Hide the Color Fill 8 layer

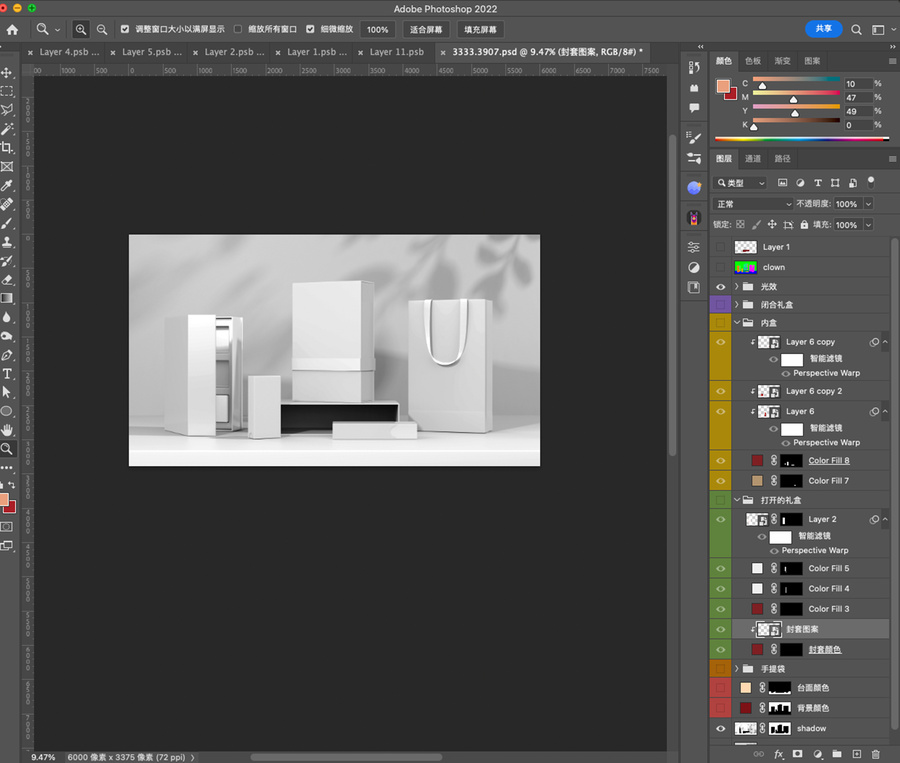pos(720,460)
